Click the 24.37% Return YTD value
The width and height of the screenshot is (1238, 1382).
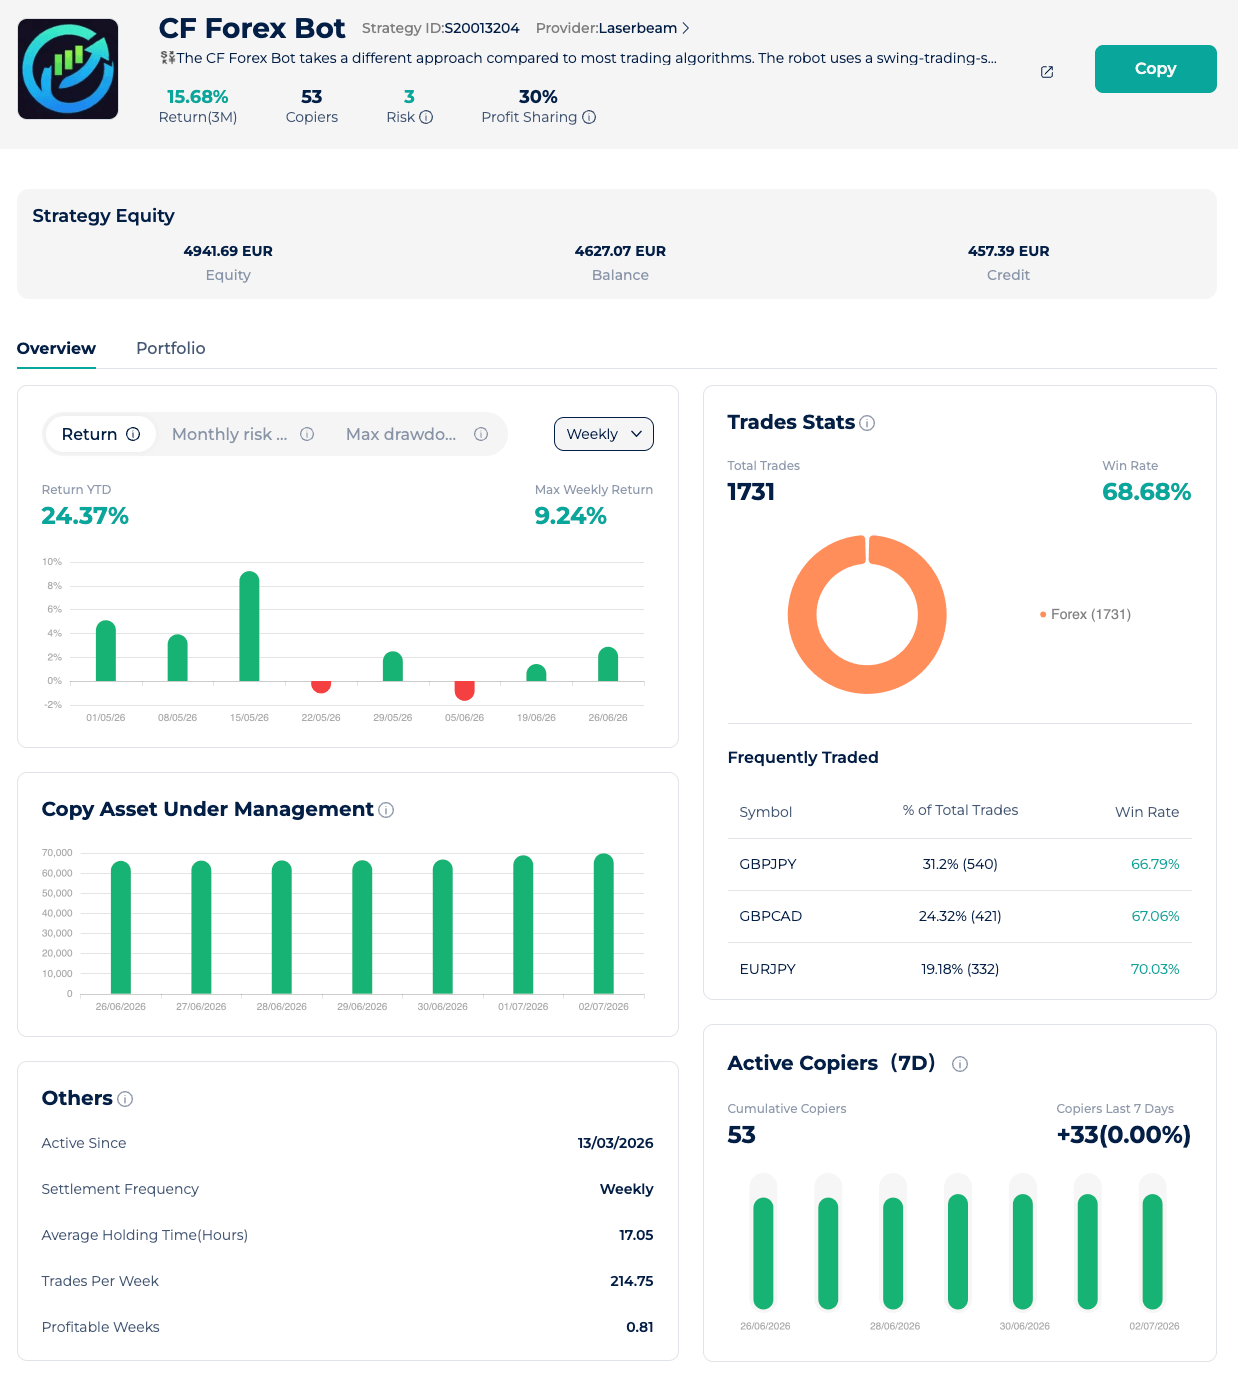85,516
